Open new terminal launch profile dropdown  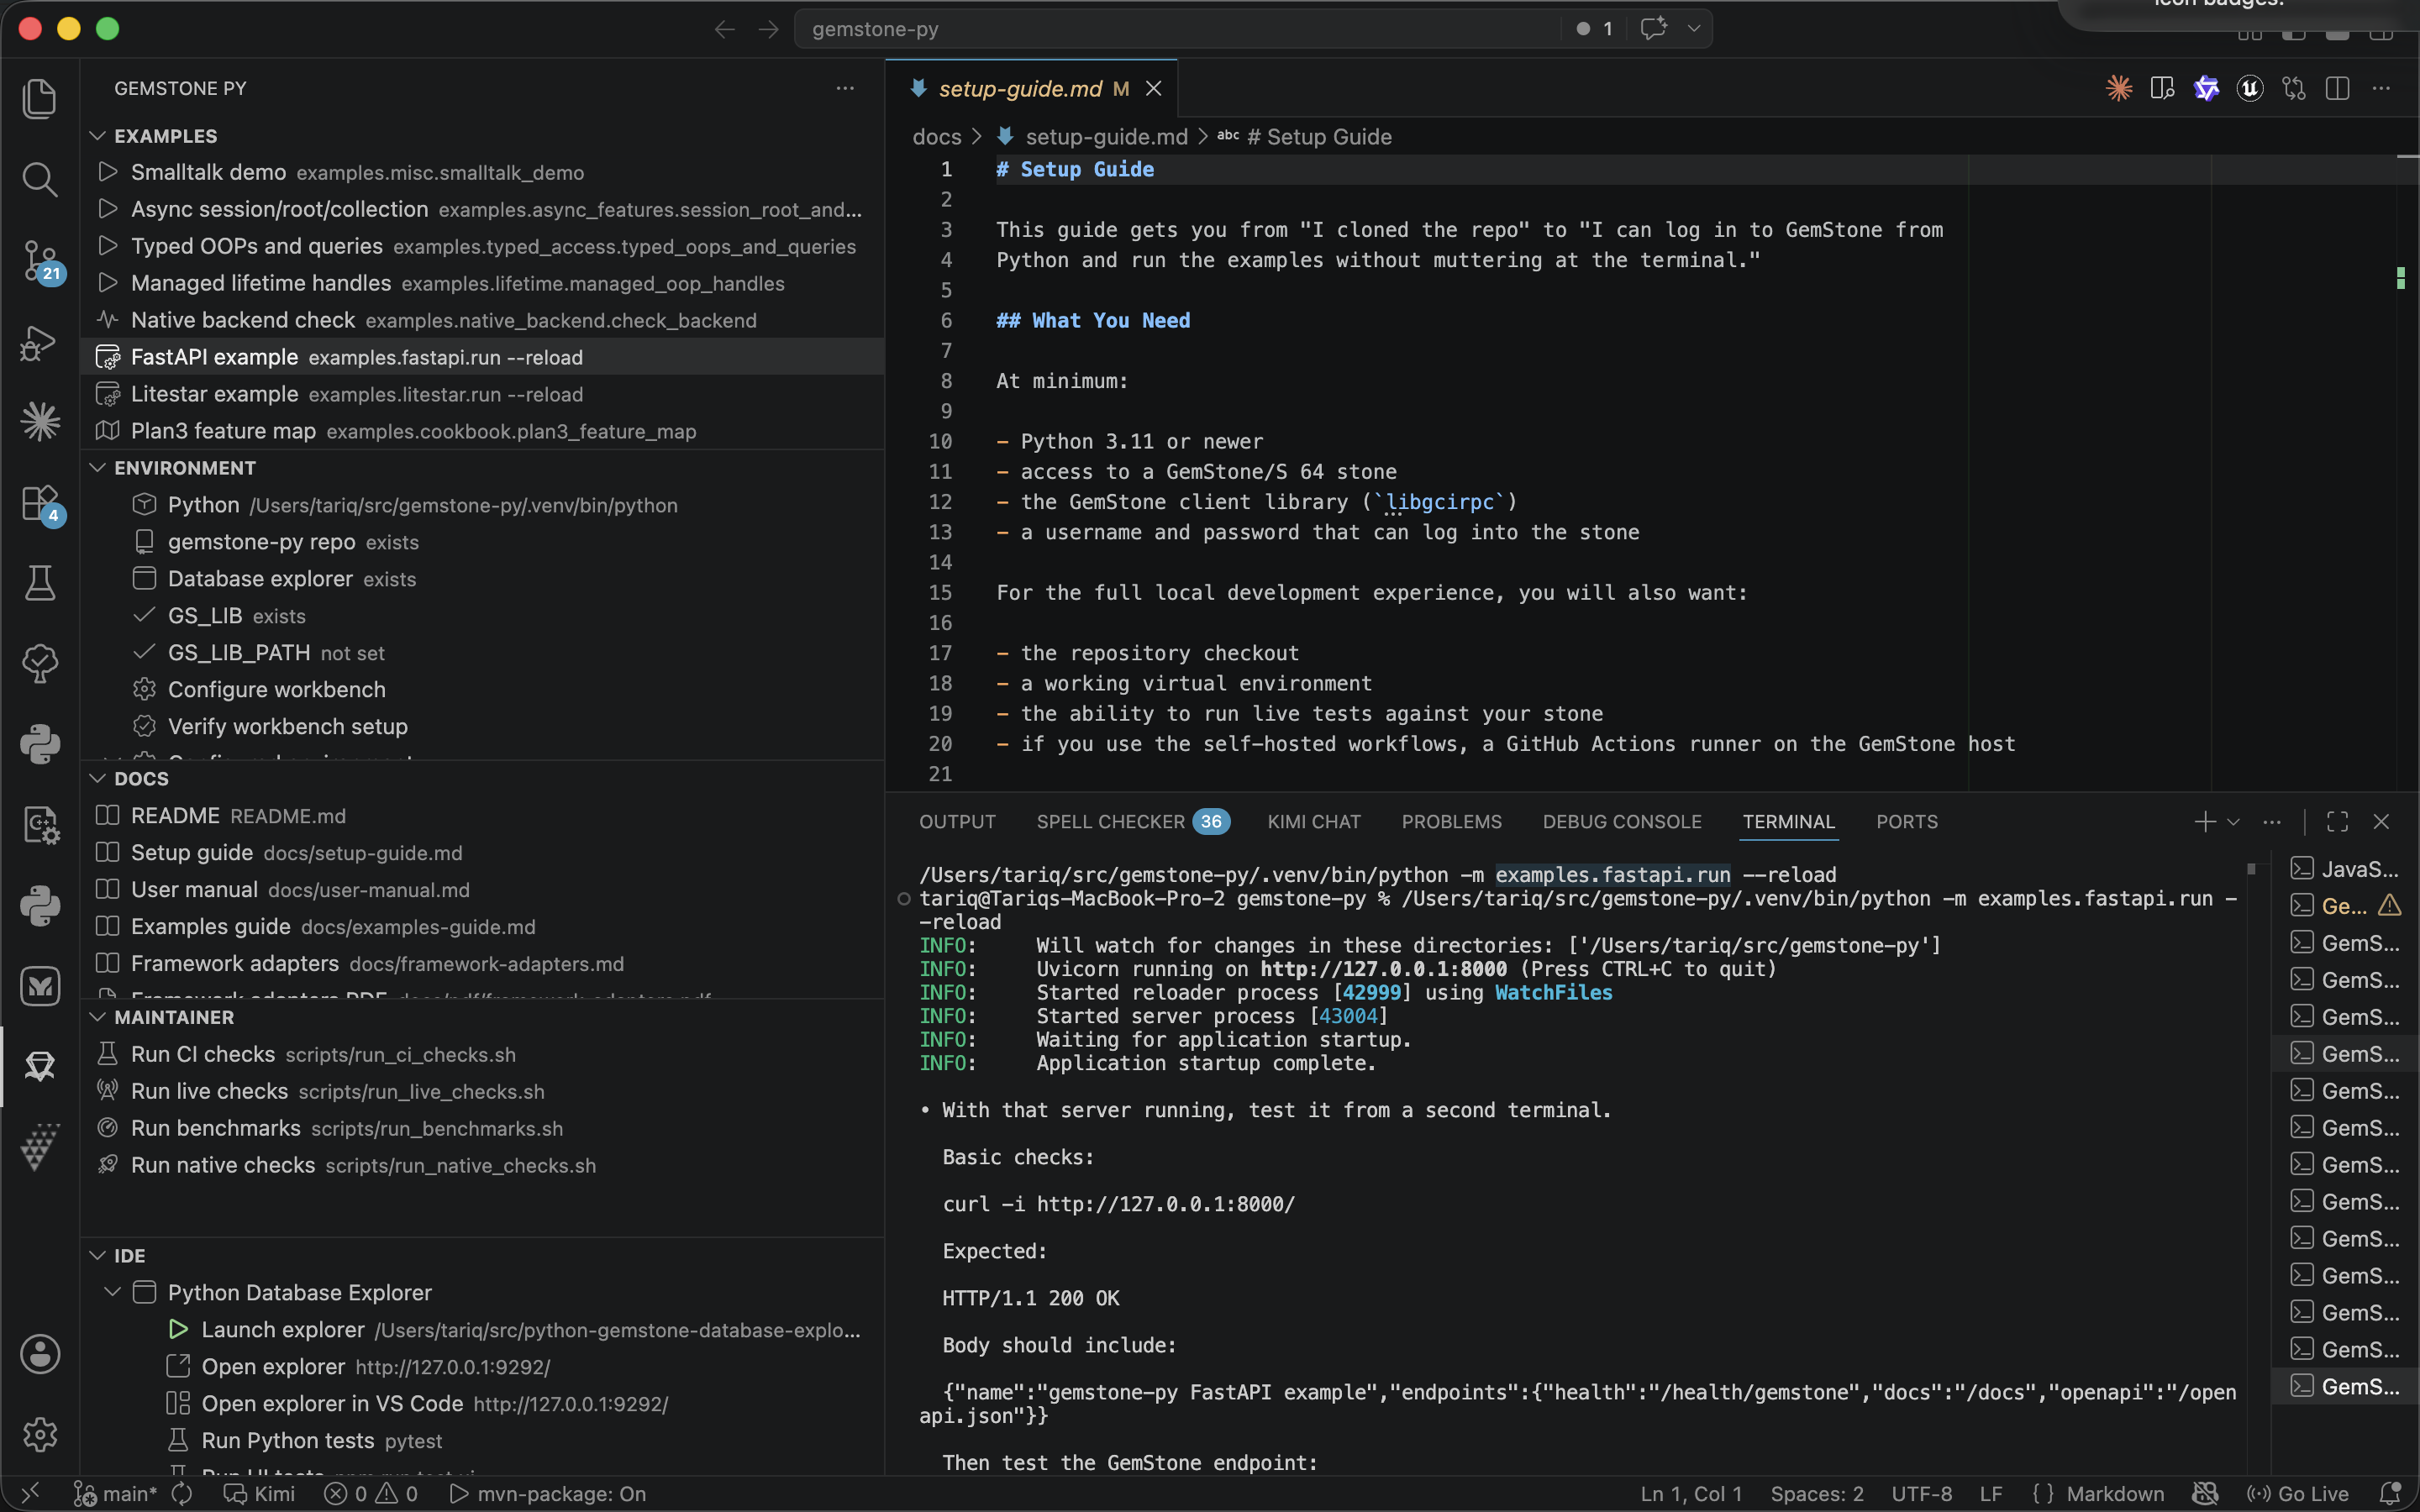pyautogui.click(x=2233, y=821)
